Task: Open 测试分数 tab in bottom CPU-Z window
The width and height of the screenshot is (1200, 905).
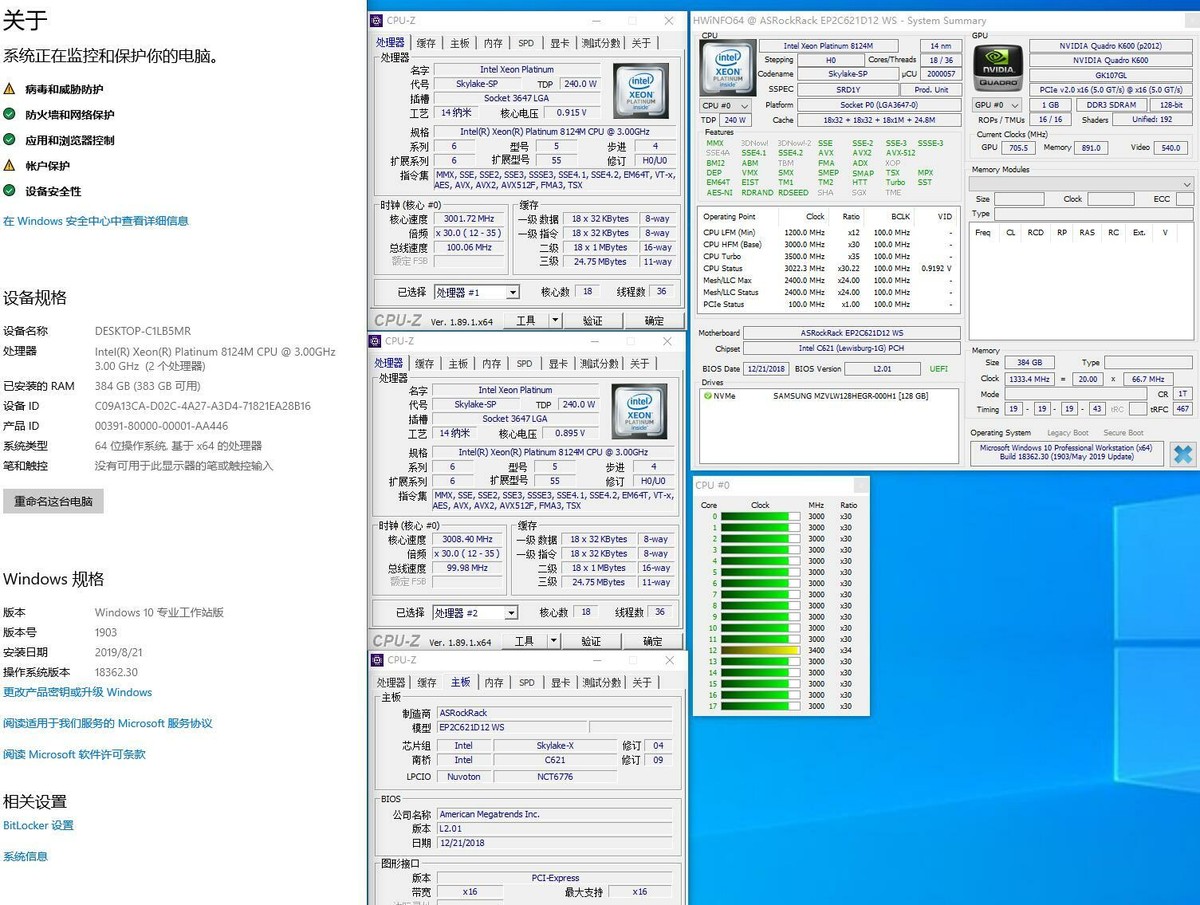Action: (x=601, y=682)
